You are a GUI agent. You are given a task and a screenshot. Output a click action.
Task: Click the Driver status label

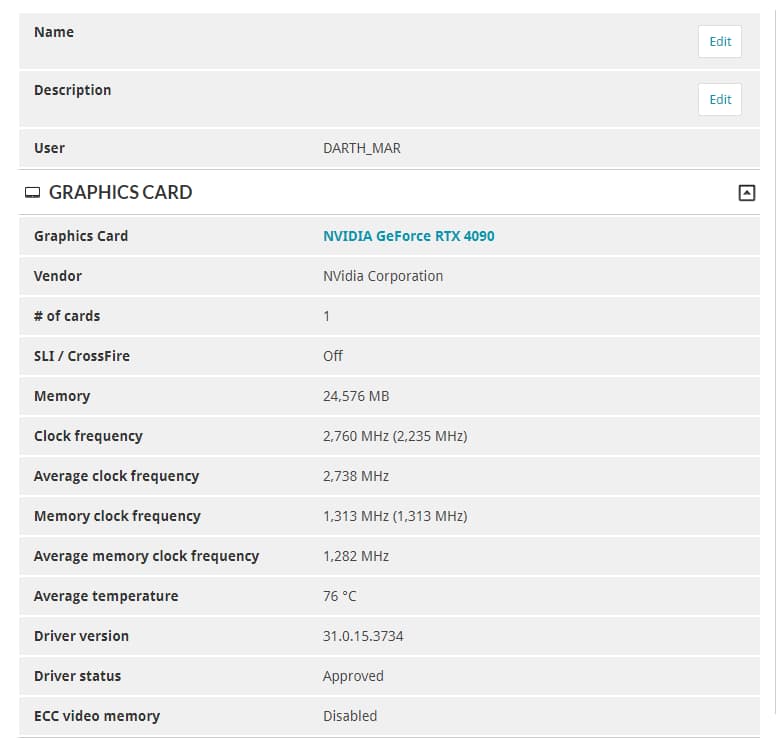point(77,676)
